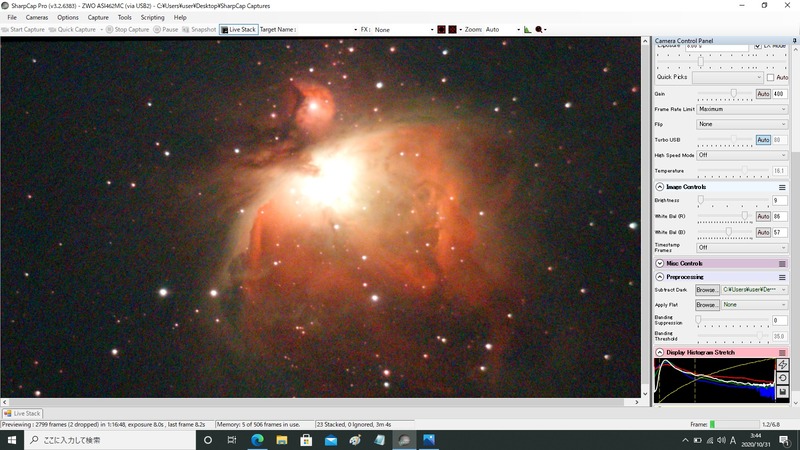800x450 pixels.
Task: Toggle Auto for White Bal (R)
Action: point(763,216)
